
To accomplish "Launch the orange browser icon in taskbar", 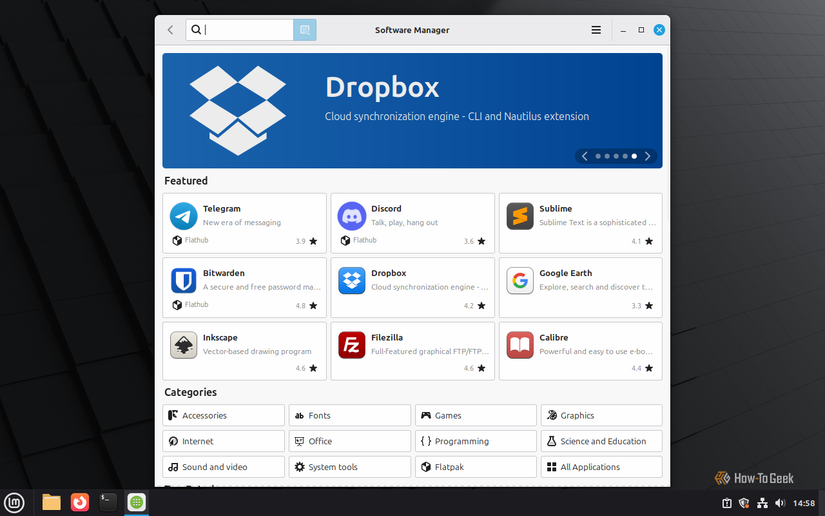I will pos(79,502).
